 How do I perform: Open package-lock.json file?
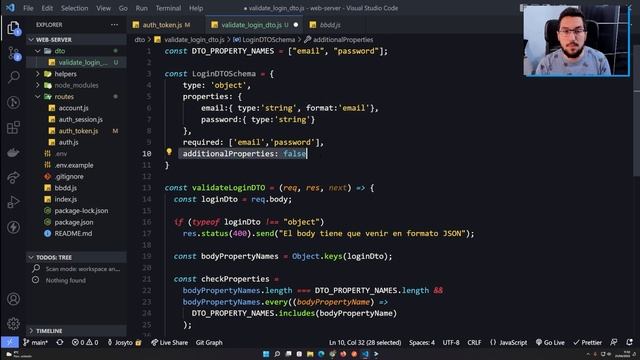76,211
